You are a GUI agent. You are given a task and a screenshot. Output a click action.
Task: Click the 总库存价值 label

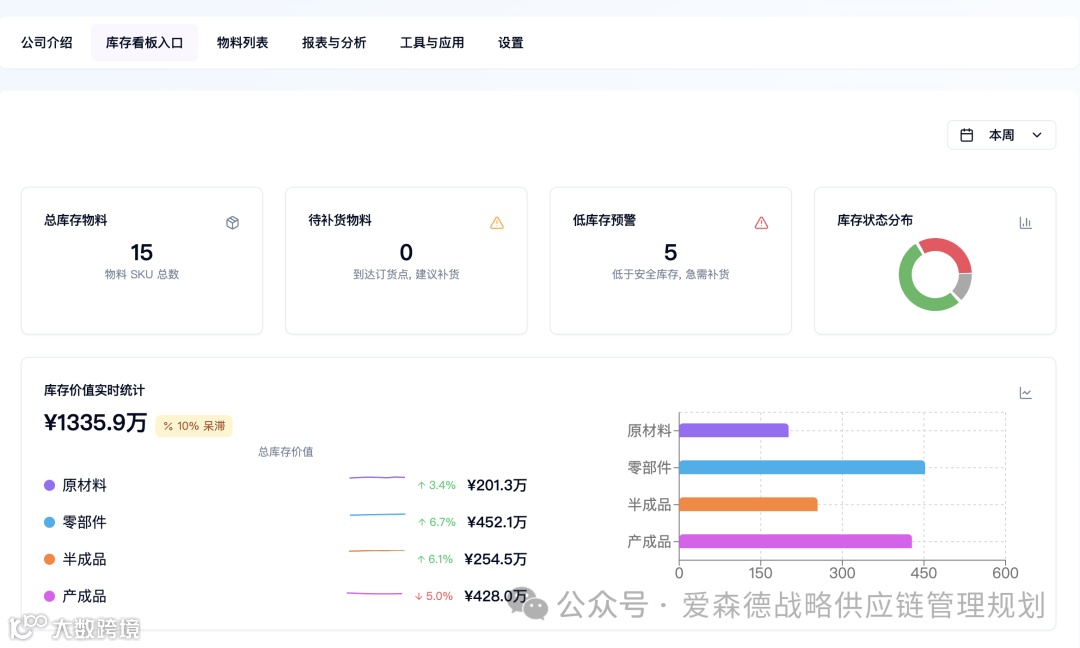click(x=286, y=452)
